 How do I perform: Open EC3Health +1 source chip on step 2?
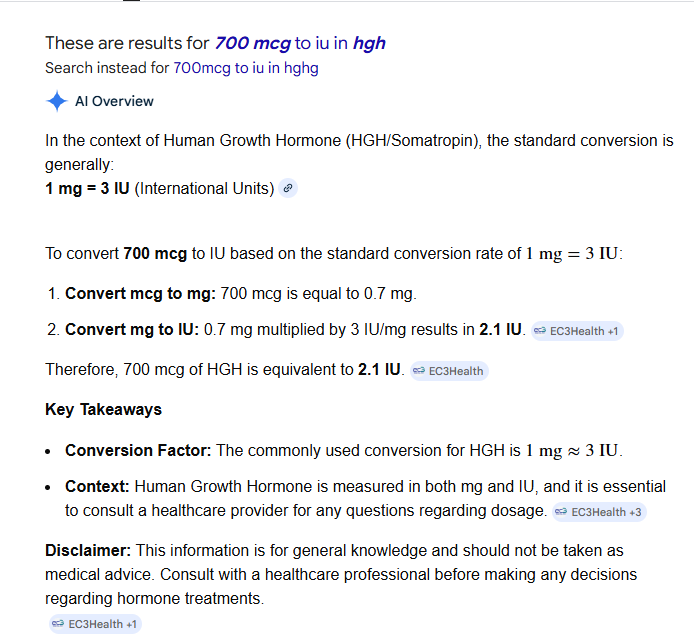(577, 330)
